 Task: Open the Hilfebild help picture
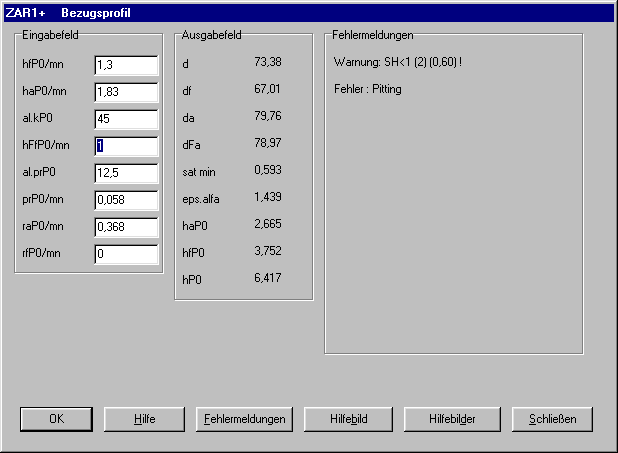pos(347,418)
